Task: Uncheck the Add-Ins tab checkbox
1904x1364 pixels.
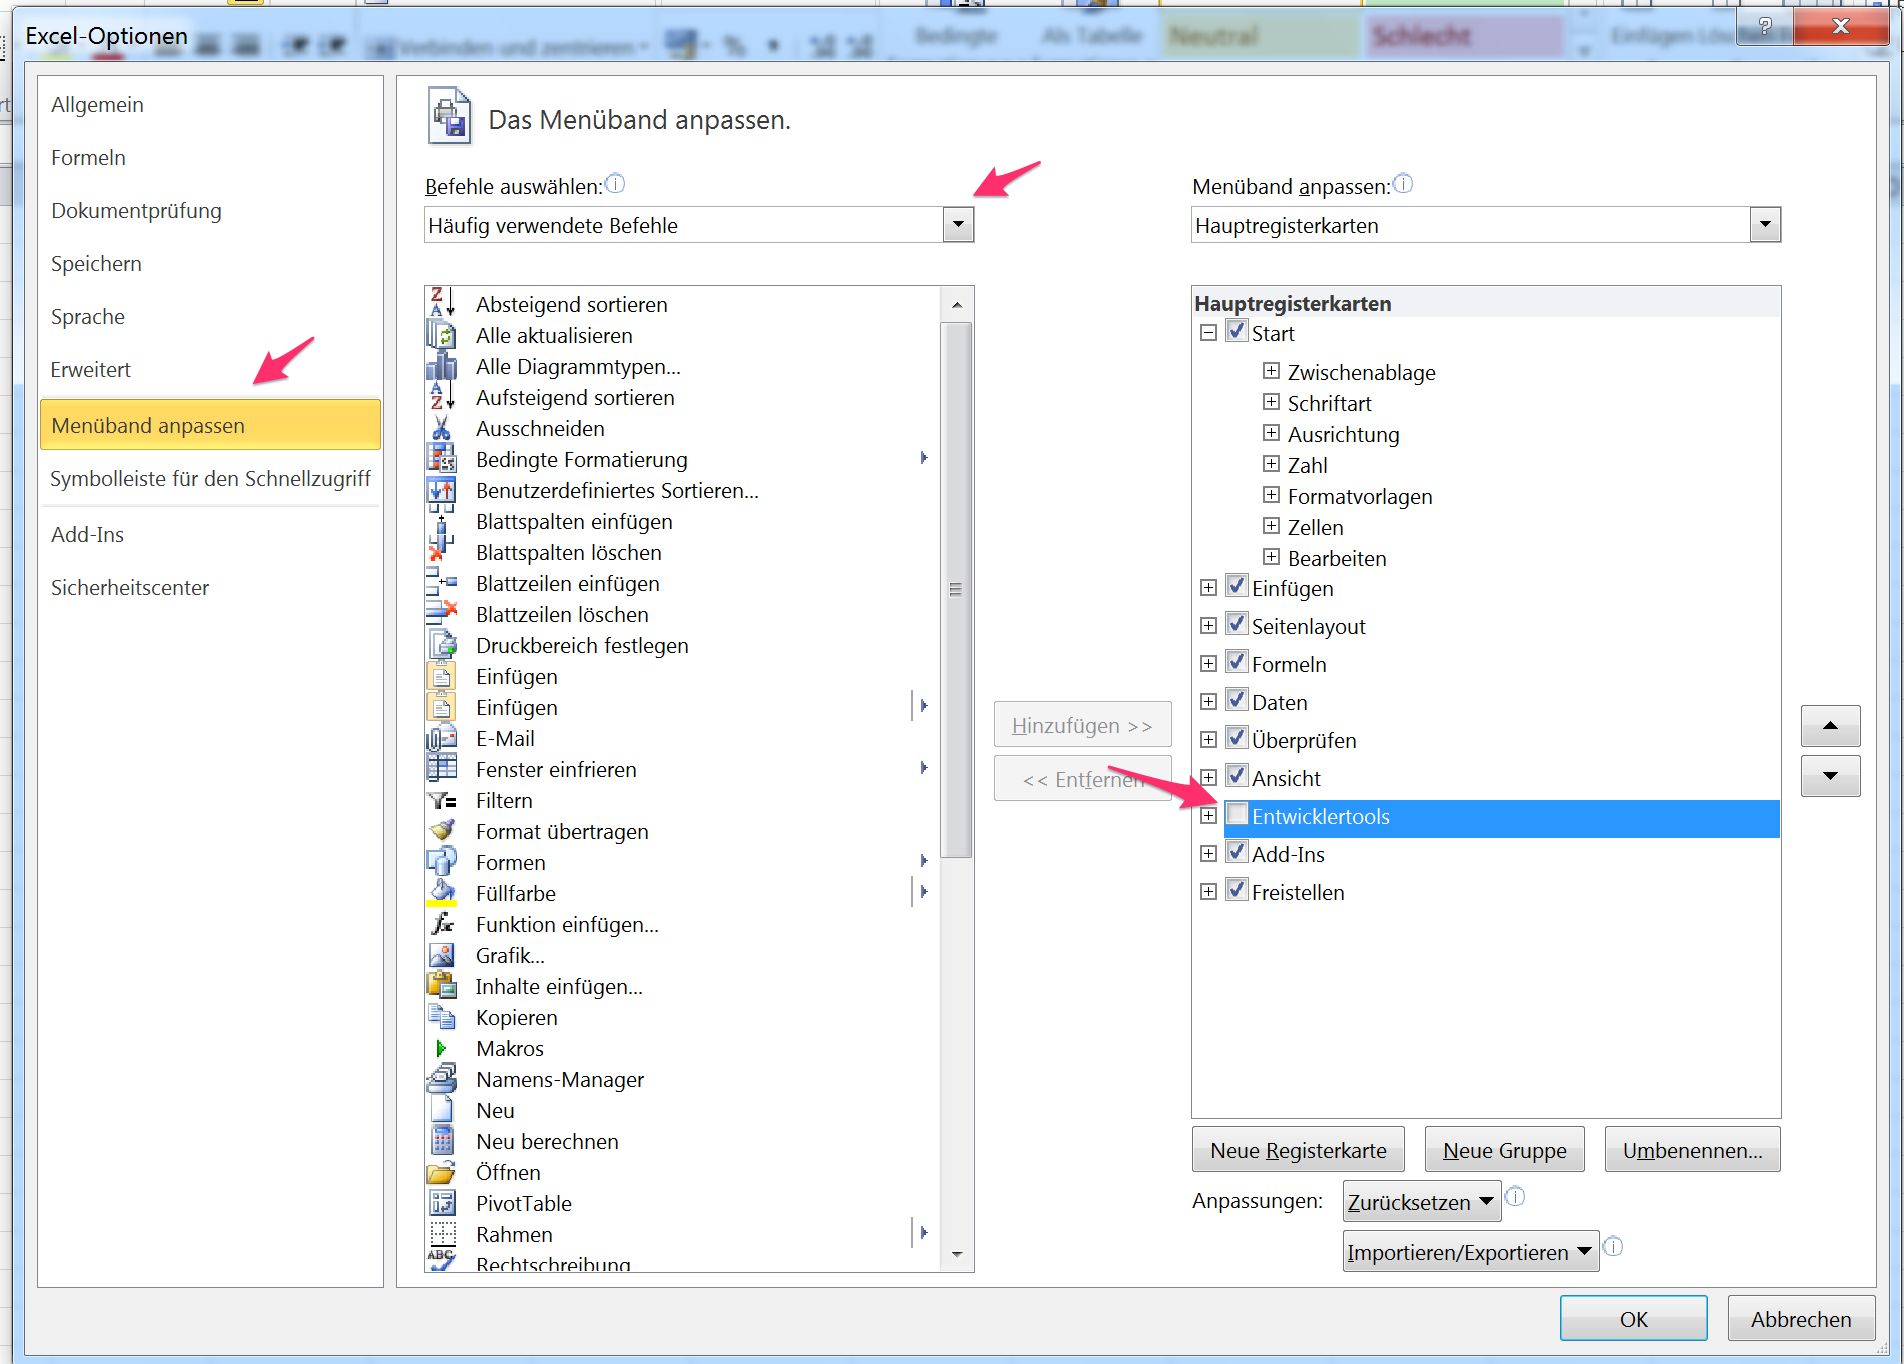Action: pos(1237,853)
